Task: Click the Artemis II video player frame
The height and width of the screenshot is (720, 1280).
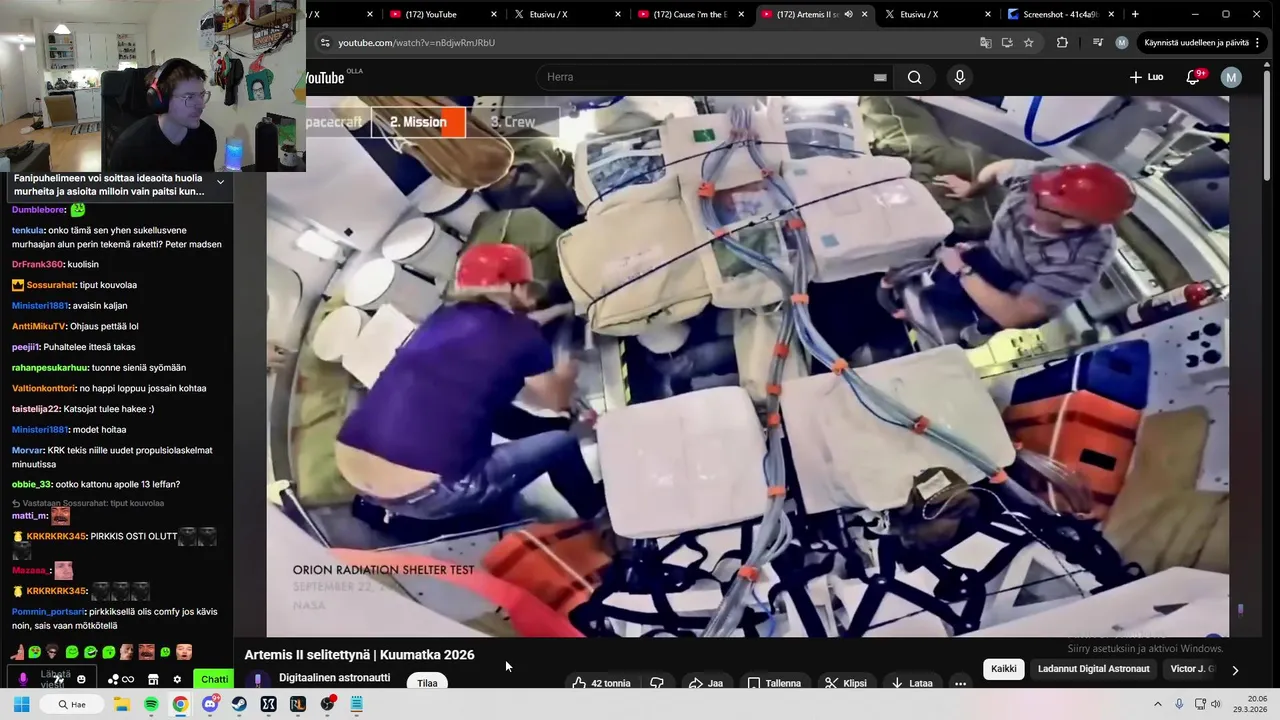Action: tap(747, 366)
